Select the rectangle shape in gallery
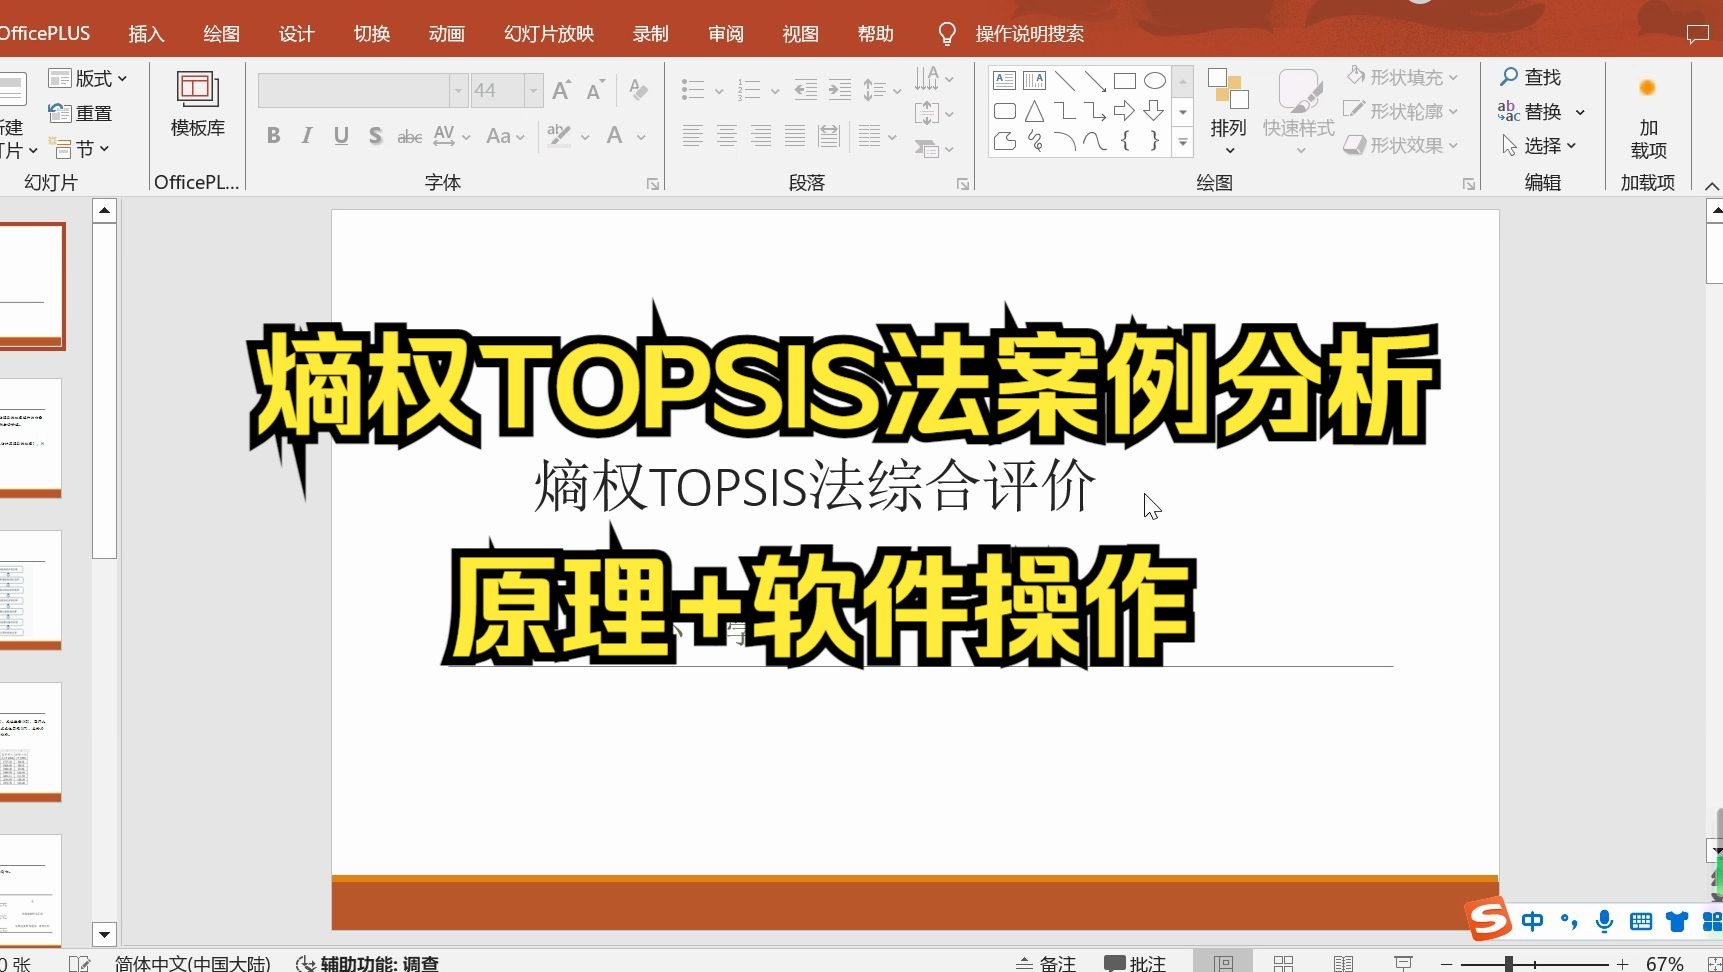Screen dimensions: 1723x972 (1125, 81)
